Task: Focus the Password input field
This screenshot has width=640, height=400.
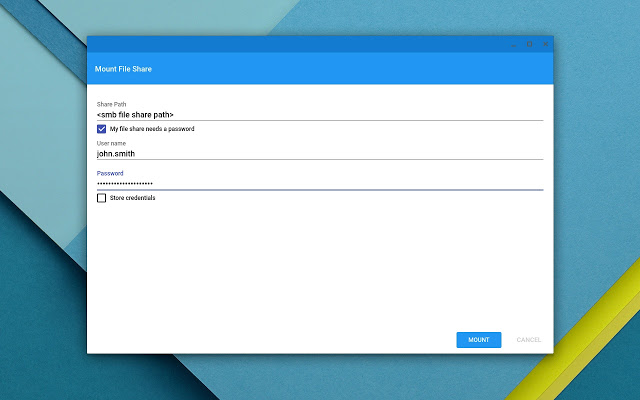Action: pyautogui.click(x=320, y=184)
